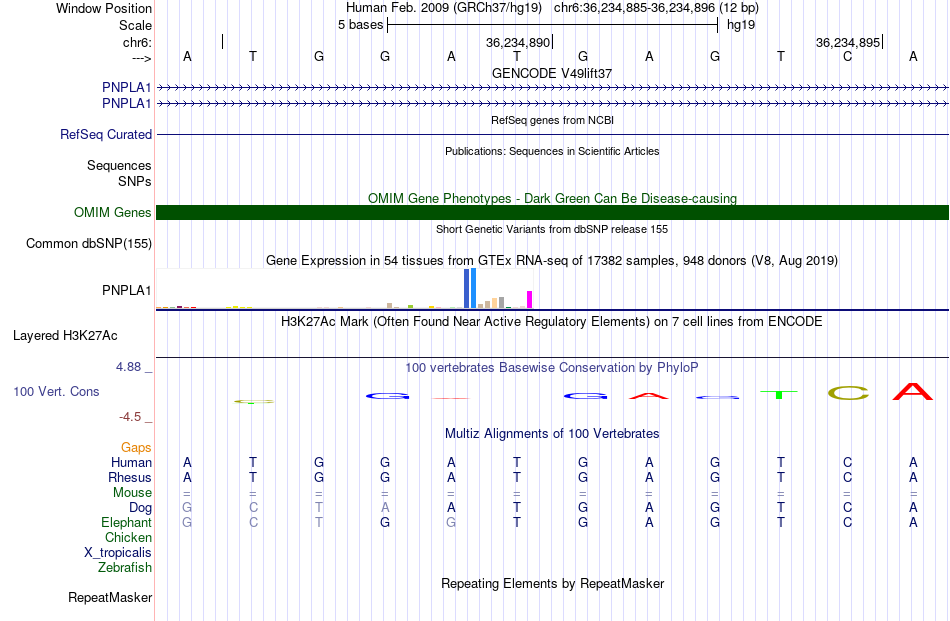Viewport: 950px width, 621px height.
Task: Open the 100 Vert. Cons track label
Action: [56, 391]
